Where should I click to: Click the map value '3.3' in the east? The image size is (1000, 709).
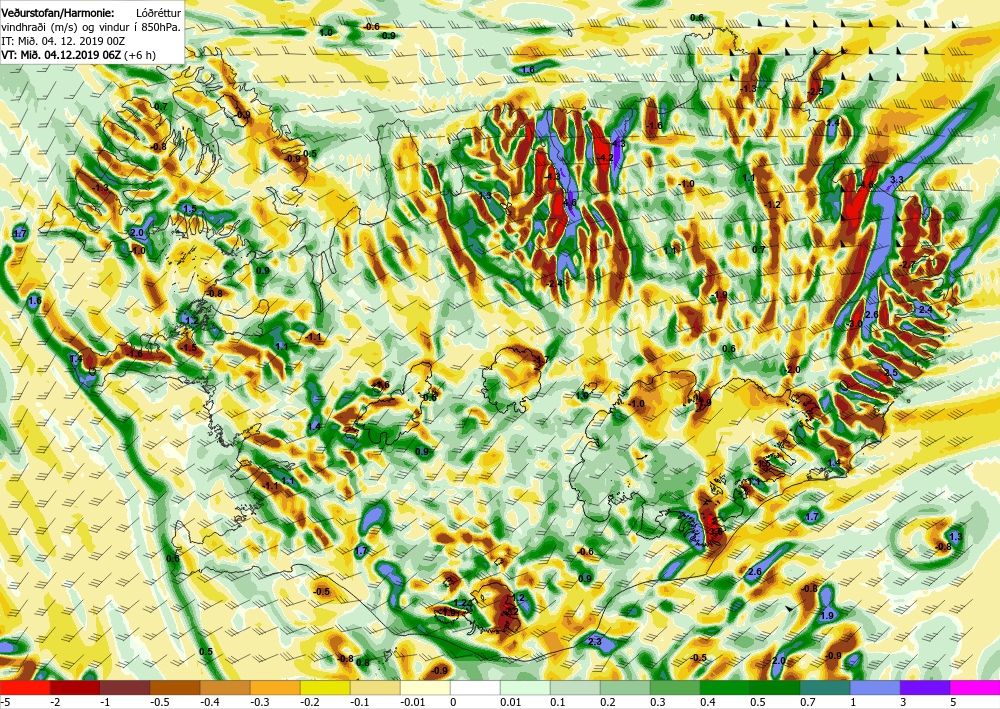(897, 180)
